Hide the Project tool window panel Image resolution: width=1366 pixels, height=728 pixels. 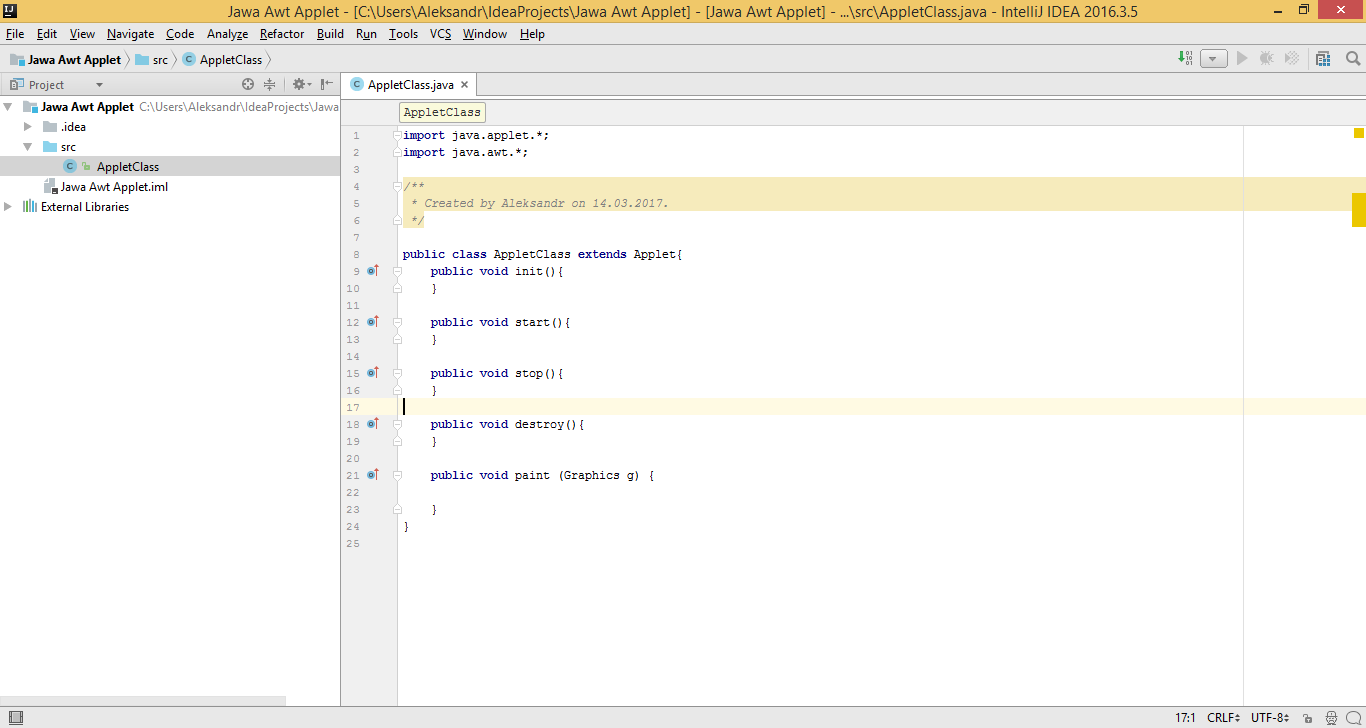click(x=326, y=85)
